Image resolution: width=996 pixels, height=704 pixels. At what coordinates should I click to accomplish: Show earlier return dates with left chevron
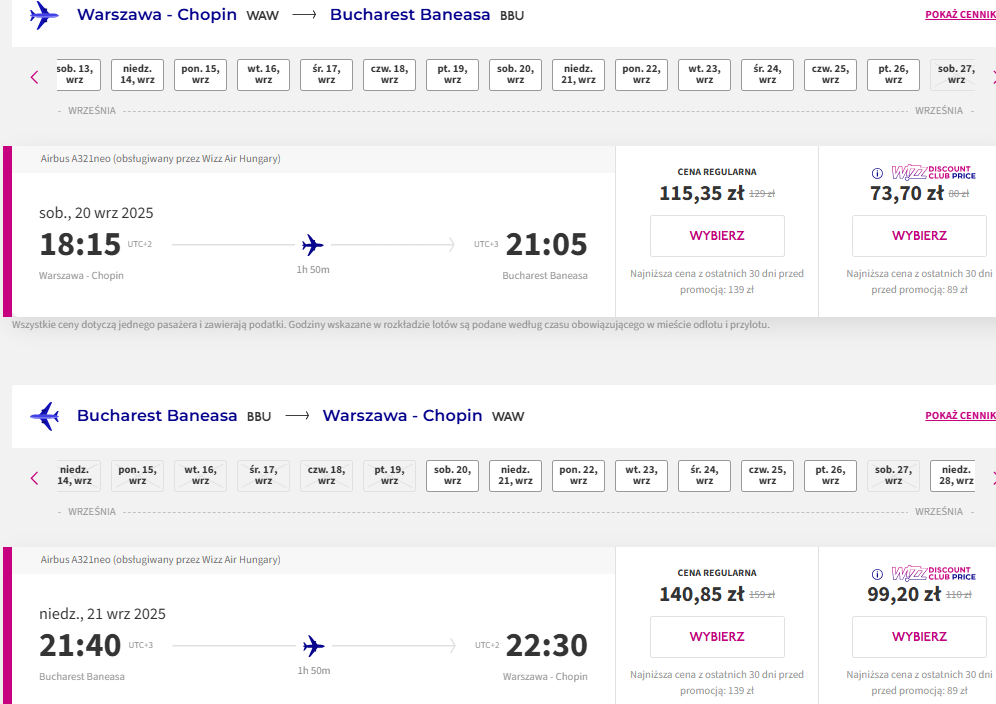34,478
